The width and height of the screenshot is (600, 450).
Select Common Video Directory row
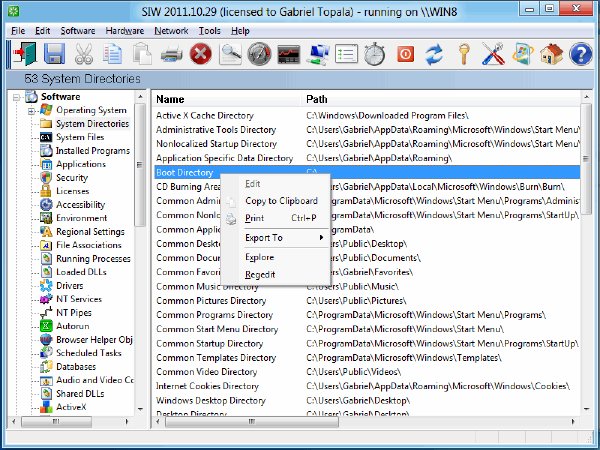[366, 372]
